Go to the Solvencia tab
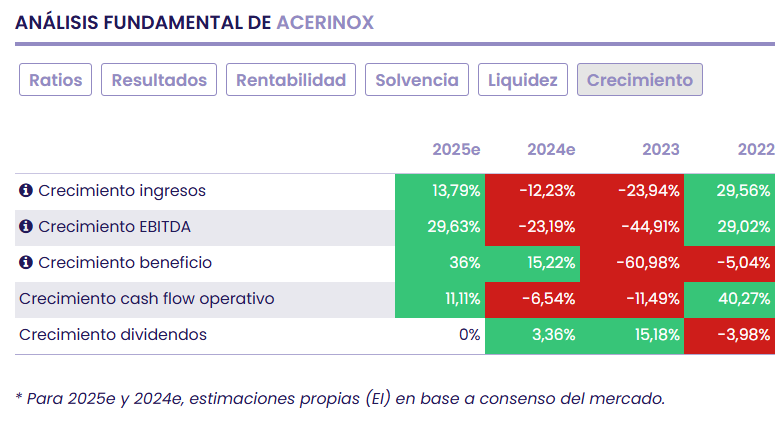The height and width of the screenshot is (422, 783). [417, 80]
